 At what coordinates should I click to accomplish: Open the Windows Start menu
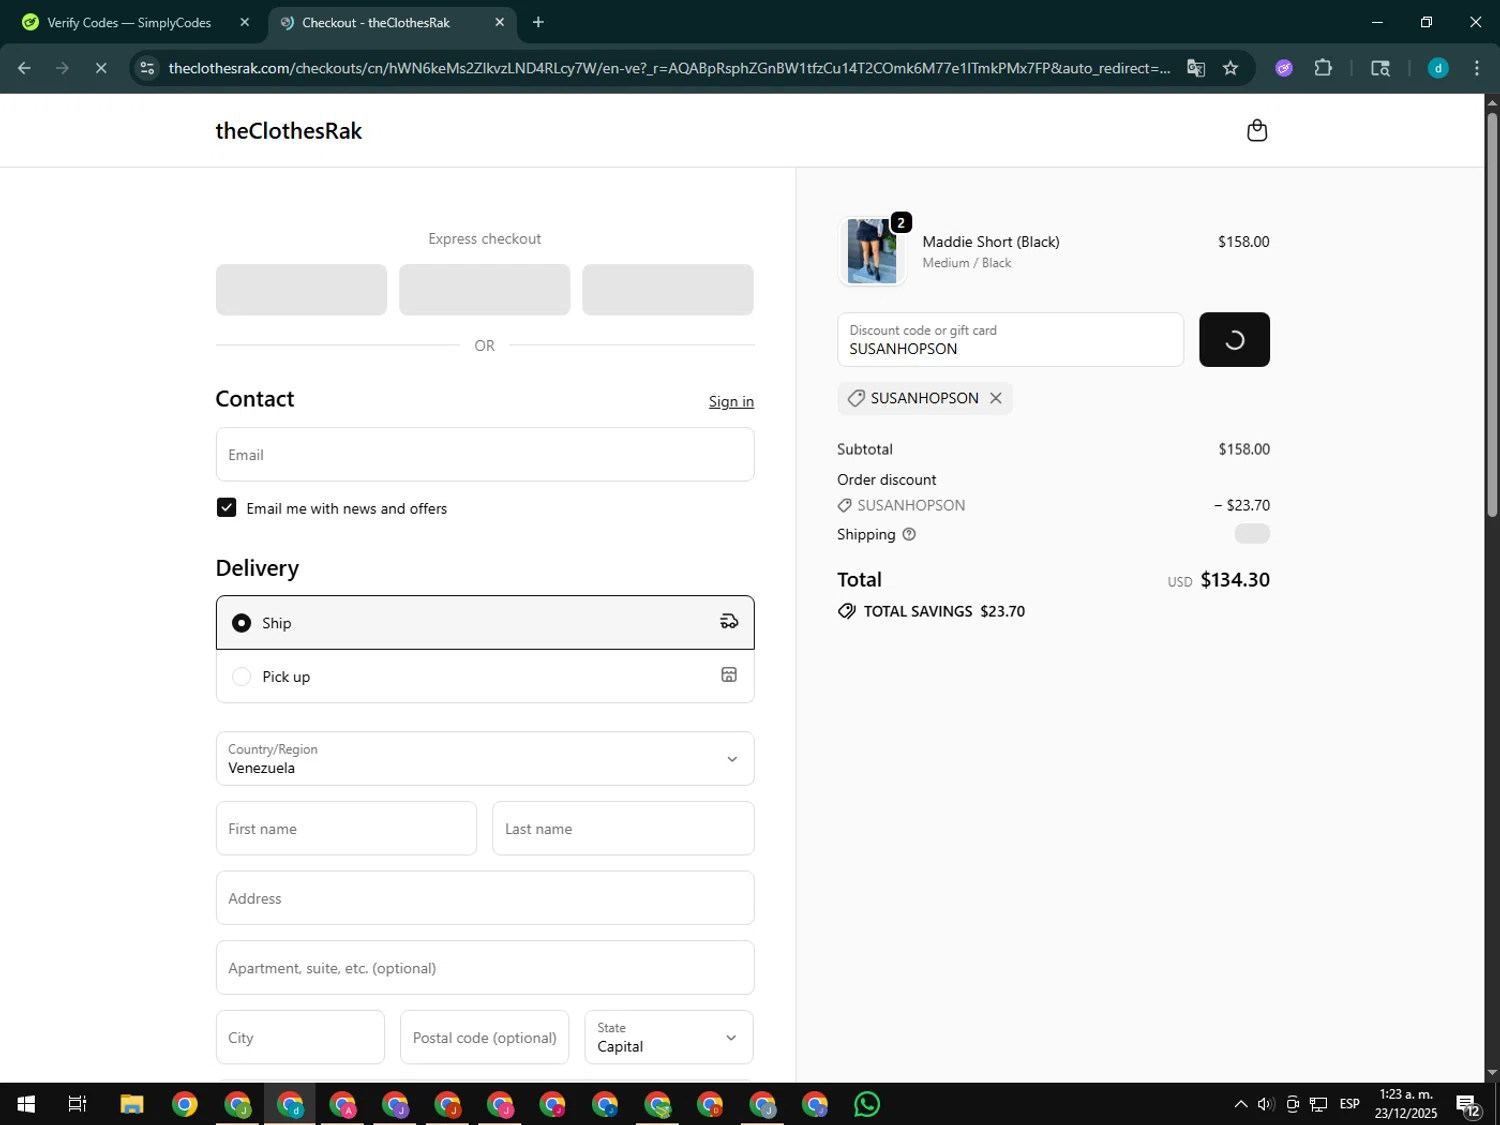tap(26, 1104)
